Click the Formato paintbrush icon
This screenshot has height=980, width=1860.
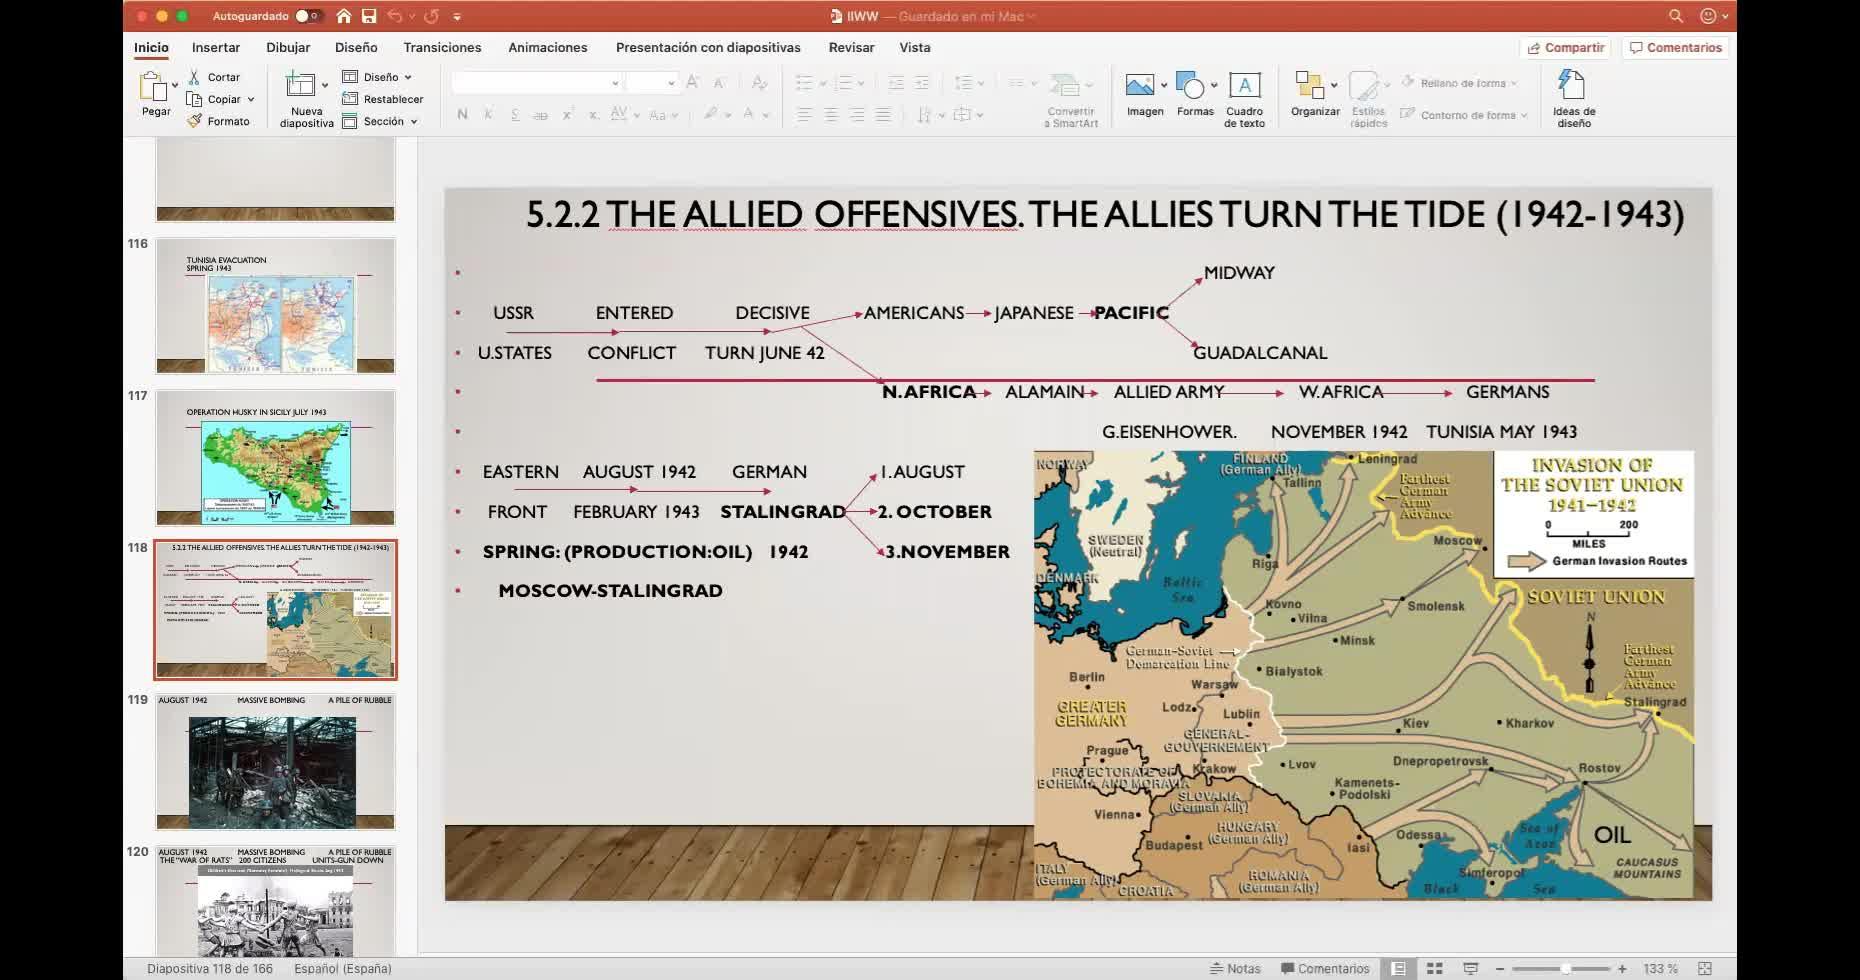click(195, 121)
